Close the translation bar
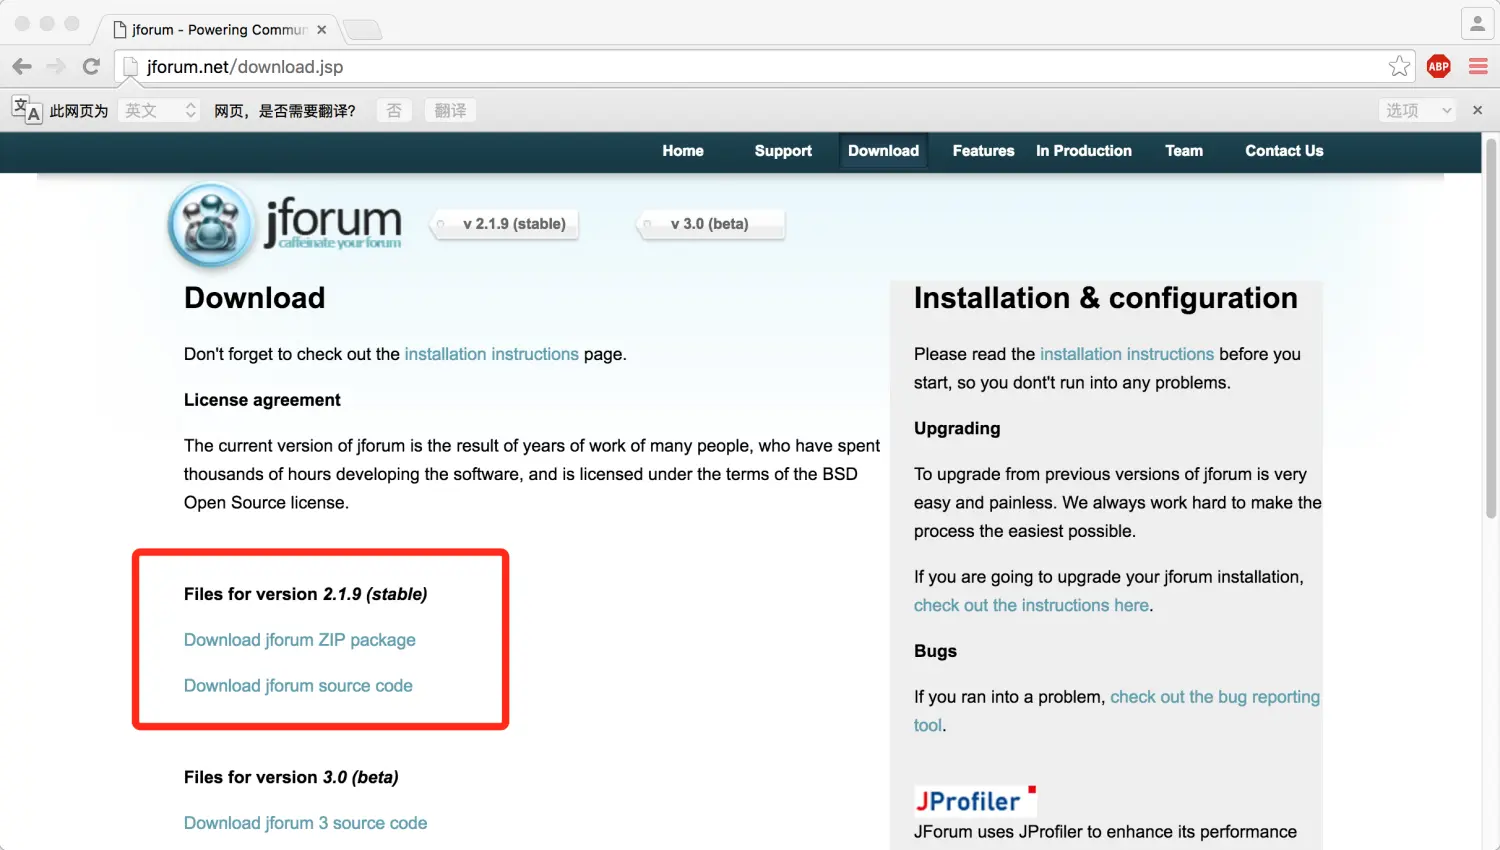The height and width of the screenshot is (850, 1500). coord(1477,110)
